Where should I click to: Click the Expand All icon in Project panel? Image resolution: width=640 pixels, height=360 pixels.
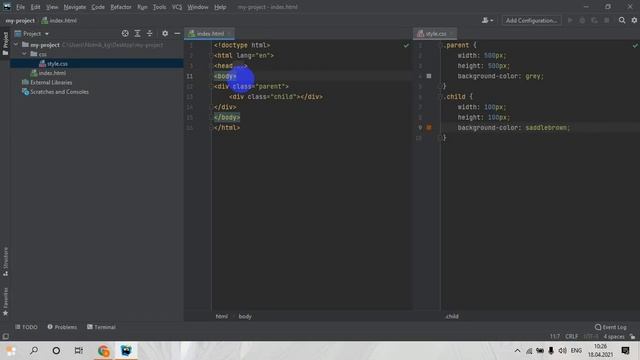pyautogui.click(x=137, y=33)
